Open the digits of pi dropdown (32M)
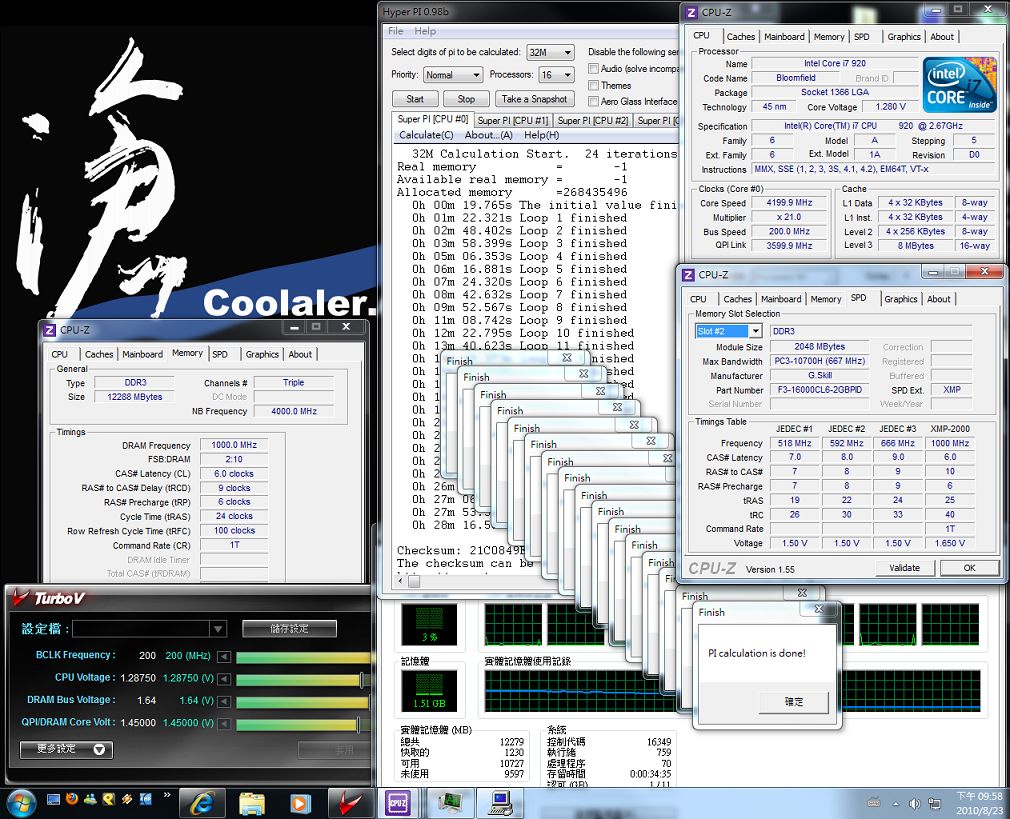 click(550, 53)
